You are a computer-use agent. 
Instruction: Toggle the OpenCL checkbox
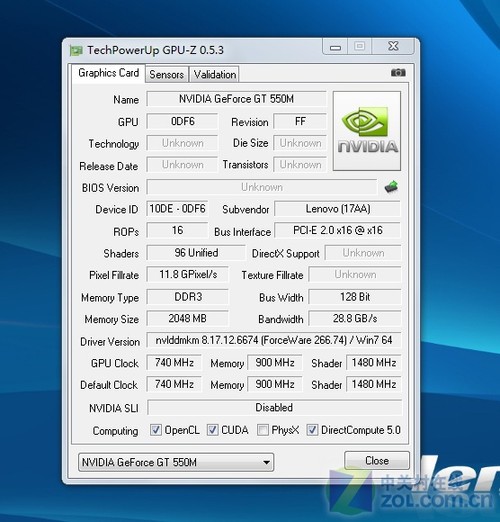tap(156, 430)
